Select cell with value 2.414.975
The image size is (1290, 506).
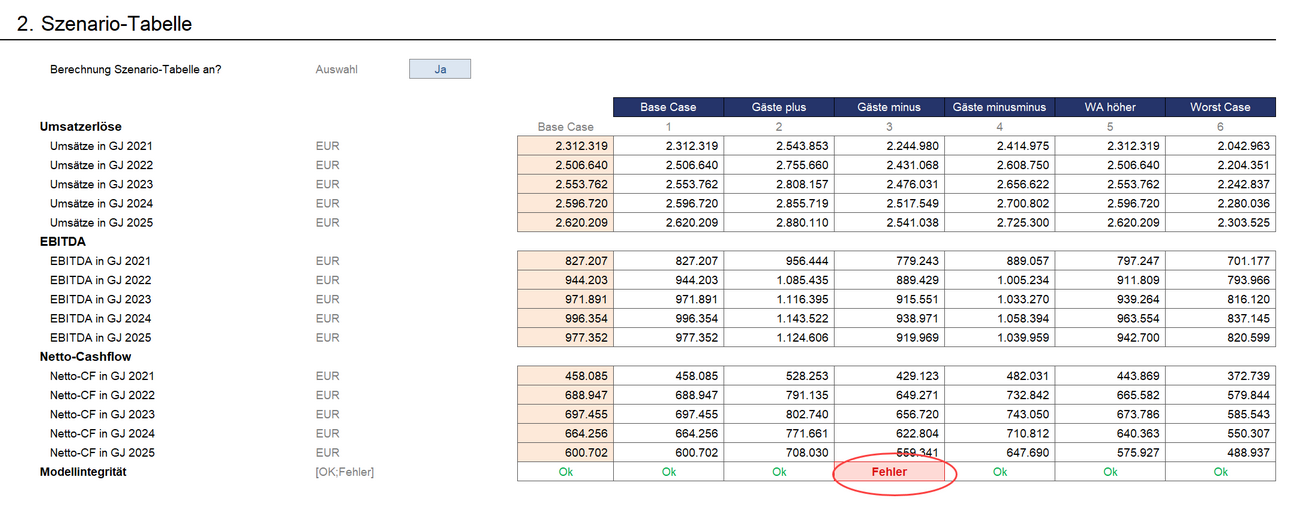[x=1000, y=146]
